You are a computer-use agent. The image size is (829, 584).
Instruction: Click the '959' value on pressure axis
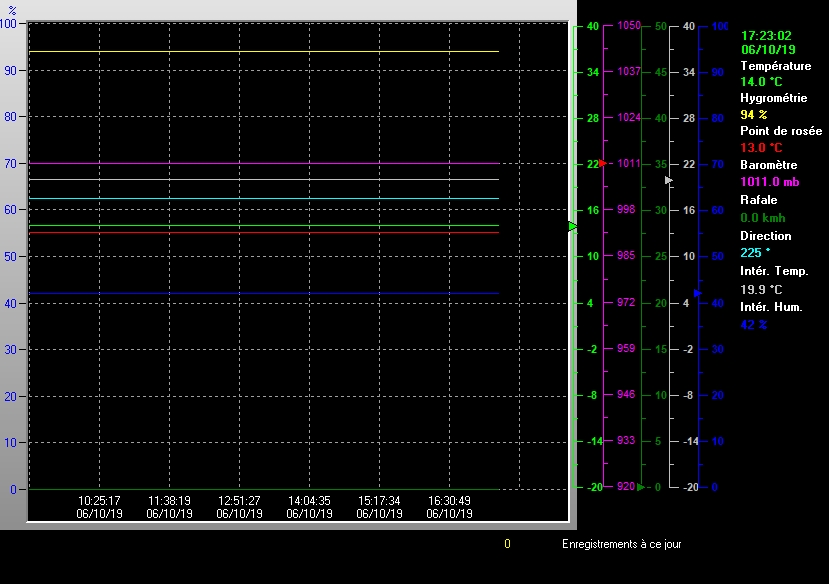(x=626, y=348)
